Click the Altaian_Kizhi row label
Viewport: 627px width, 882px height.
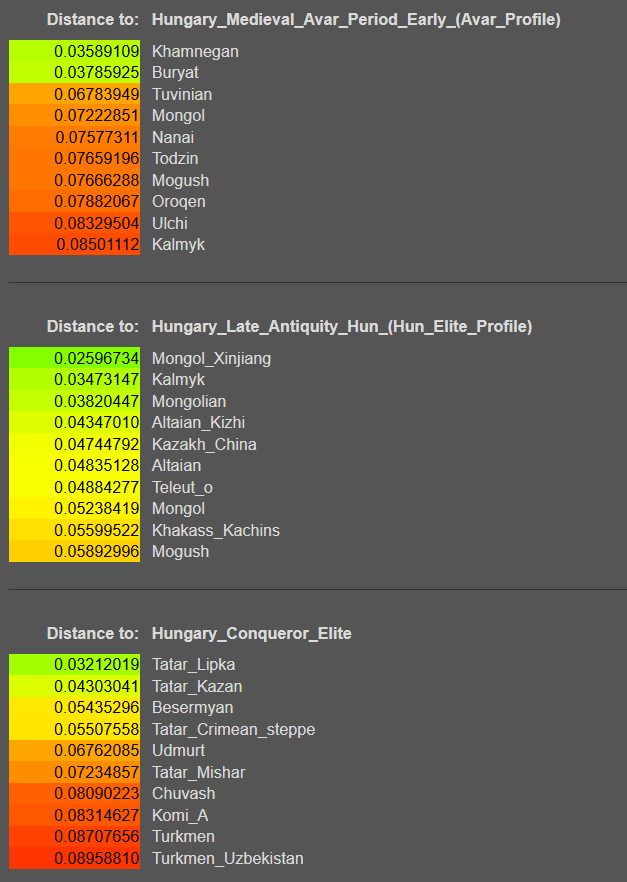(x=199, y=422)
